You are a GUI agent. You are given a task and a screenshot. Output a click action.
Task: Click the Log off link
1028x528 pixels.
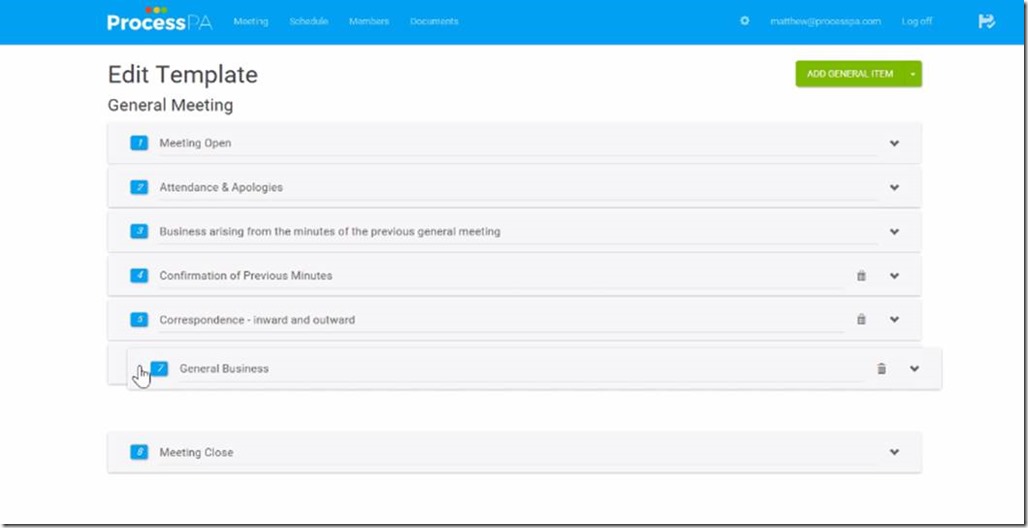click(x=916, y=21)
